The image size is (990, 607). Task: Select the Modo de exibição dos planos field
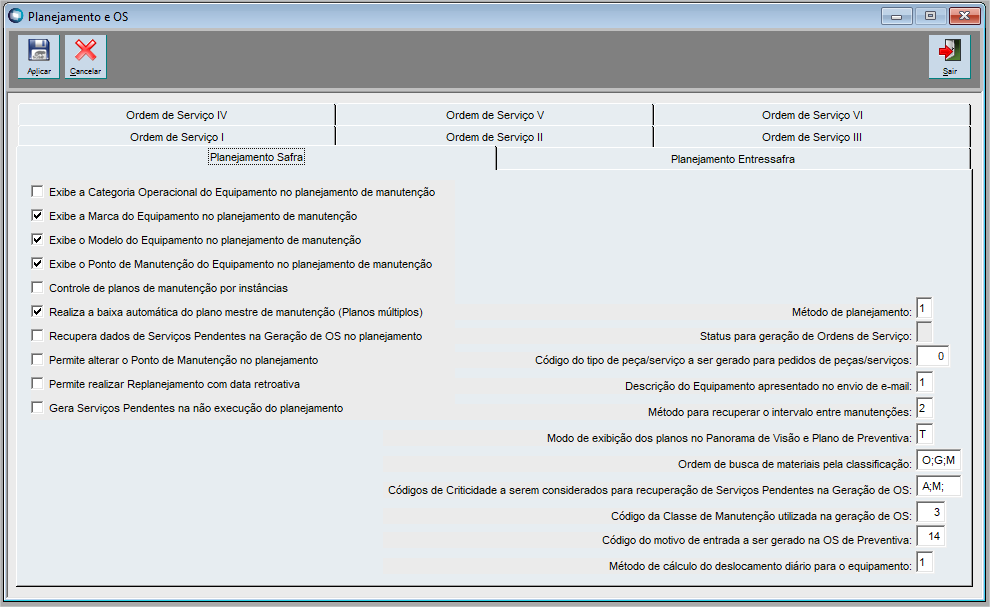(x=924, y=435)
